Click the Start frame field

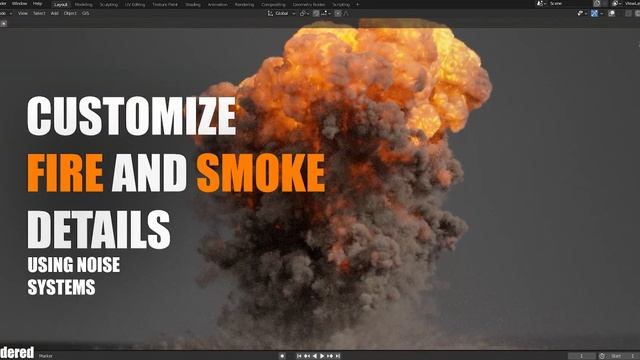point(623,356)
